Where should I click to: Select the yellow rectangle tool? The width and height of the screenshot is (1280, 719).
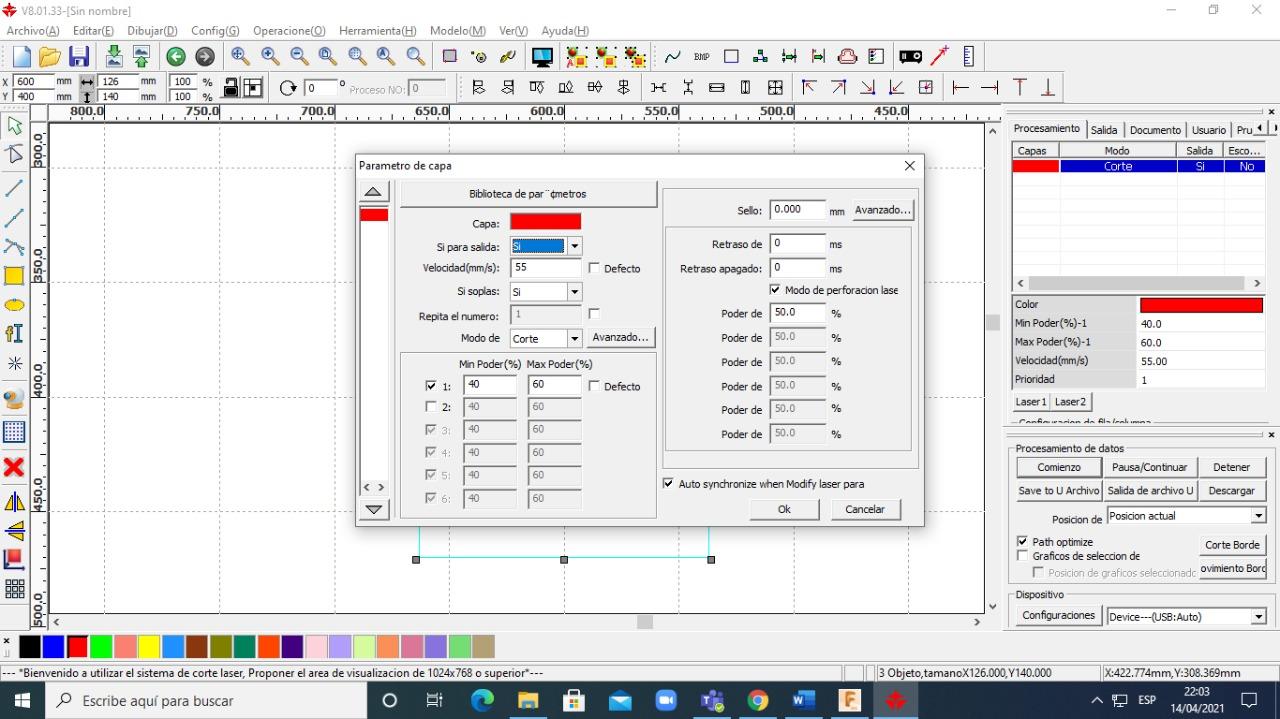(x=15, y=276)
